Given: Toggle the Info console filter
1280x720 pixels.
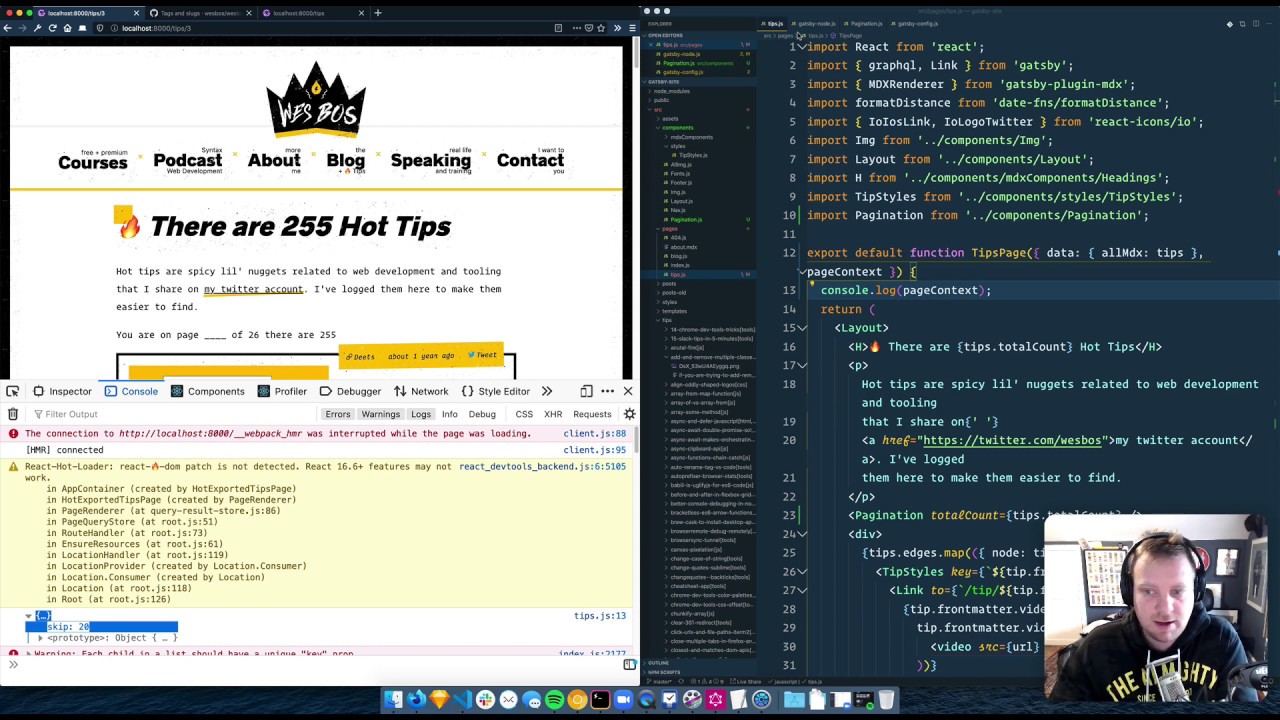Looking at the screenshot, I should tap(450, 414).
